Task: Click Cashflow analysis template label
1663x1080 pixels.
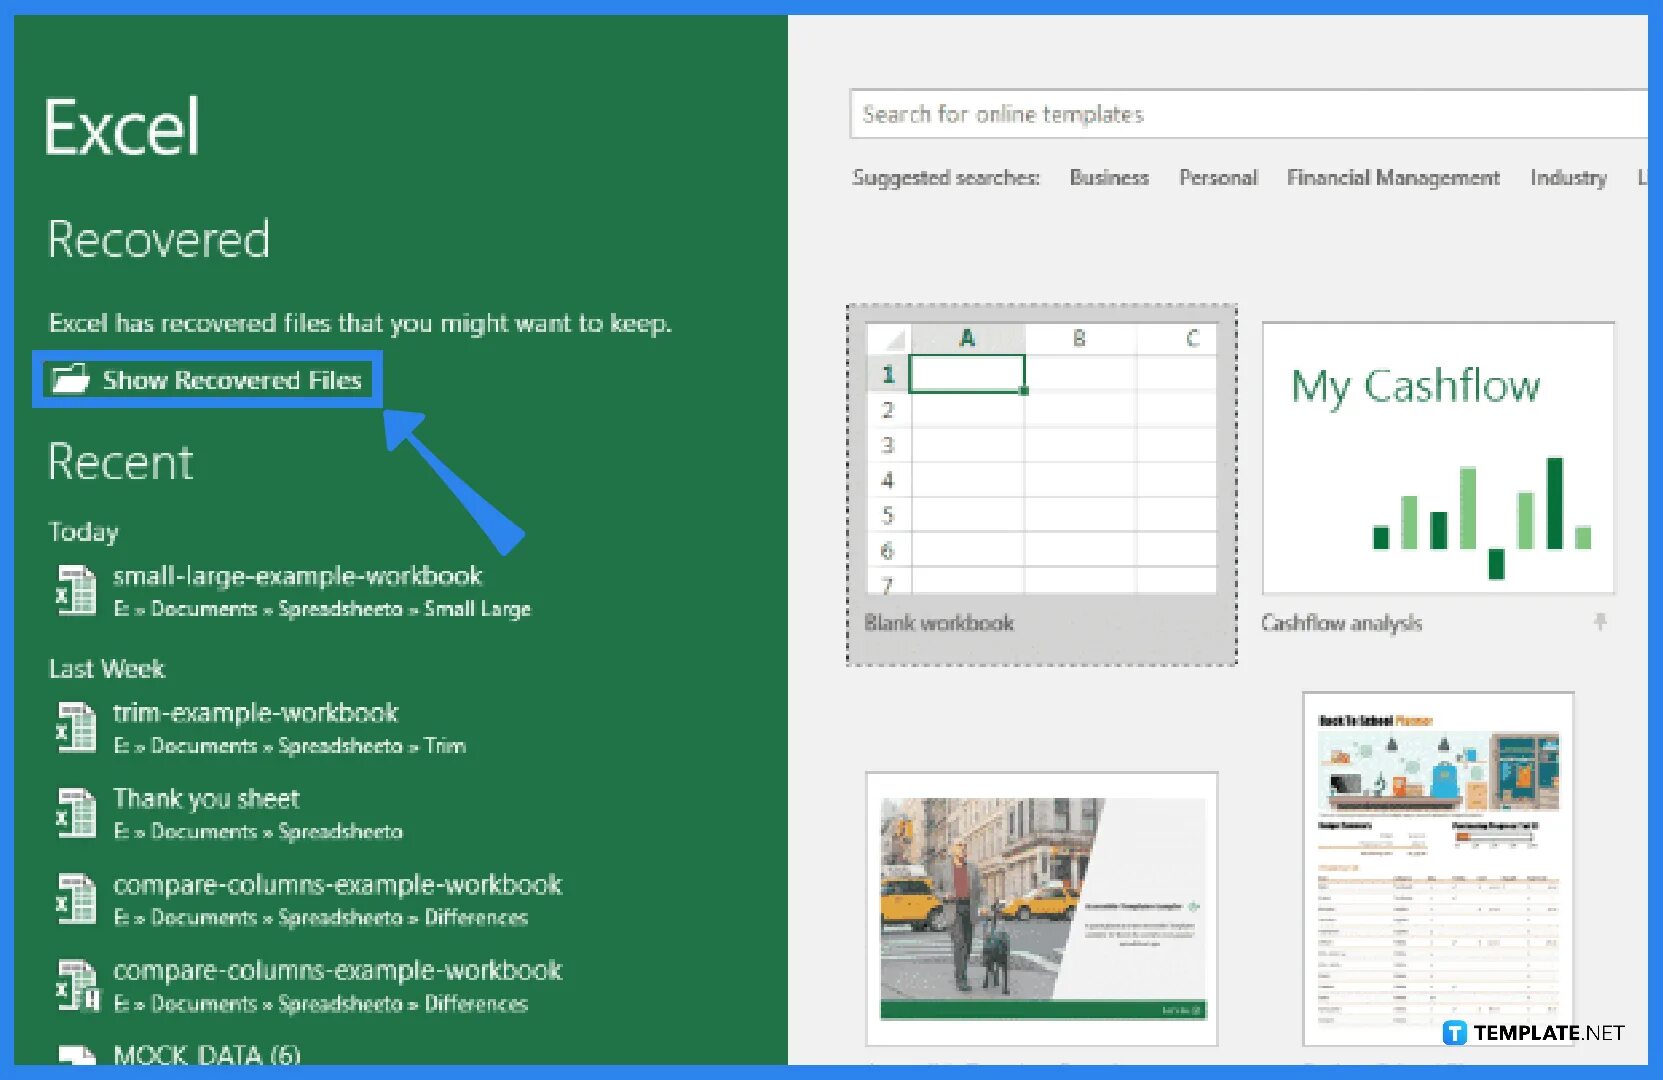Action: coord(1341,623)
